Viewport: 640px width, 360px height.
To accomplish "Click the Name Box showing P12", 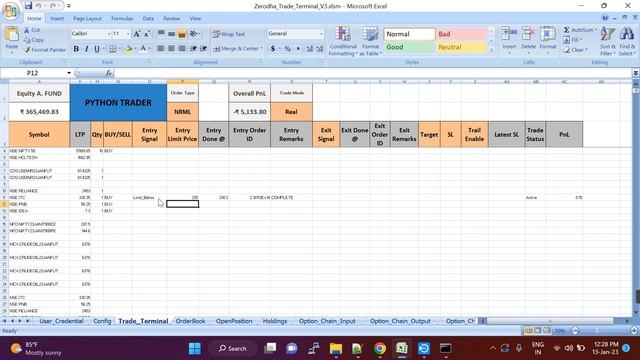I will point(33,73).
